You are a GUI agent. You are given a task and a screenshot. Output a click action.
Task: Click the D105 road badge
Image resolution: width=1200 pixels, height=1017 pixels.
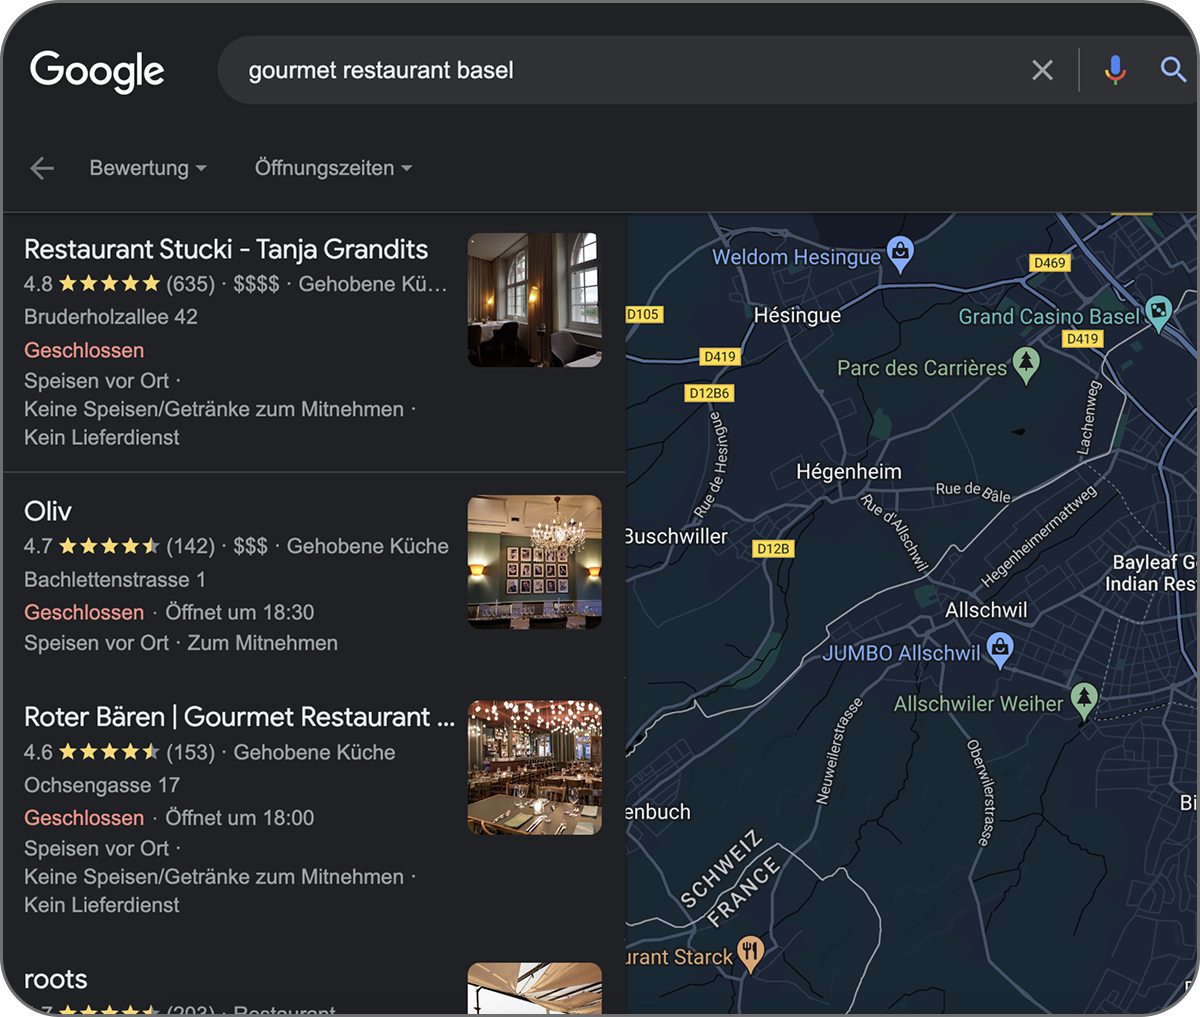point(644,314)
